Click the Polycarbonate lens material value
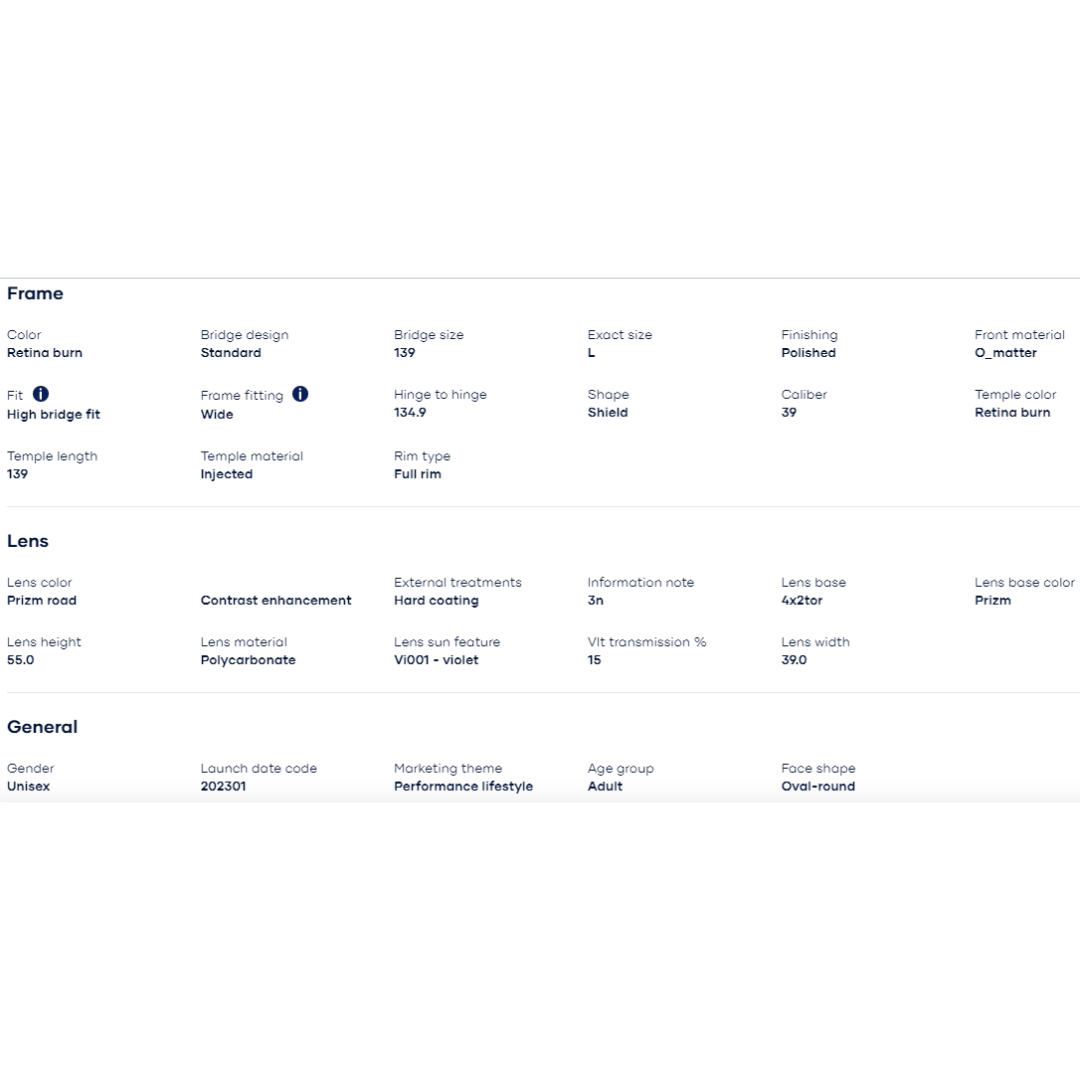The width and height of the screenshot is (1080, 1080). coord(248,660)
